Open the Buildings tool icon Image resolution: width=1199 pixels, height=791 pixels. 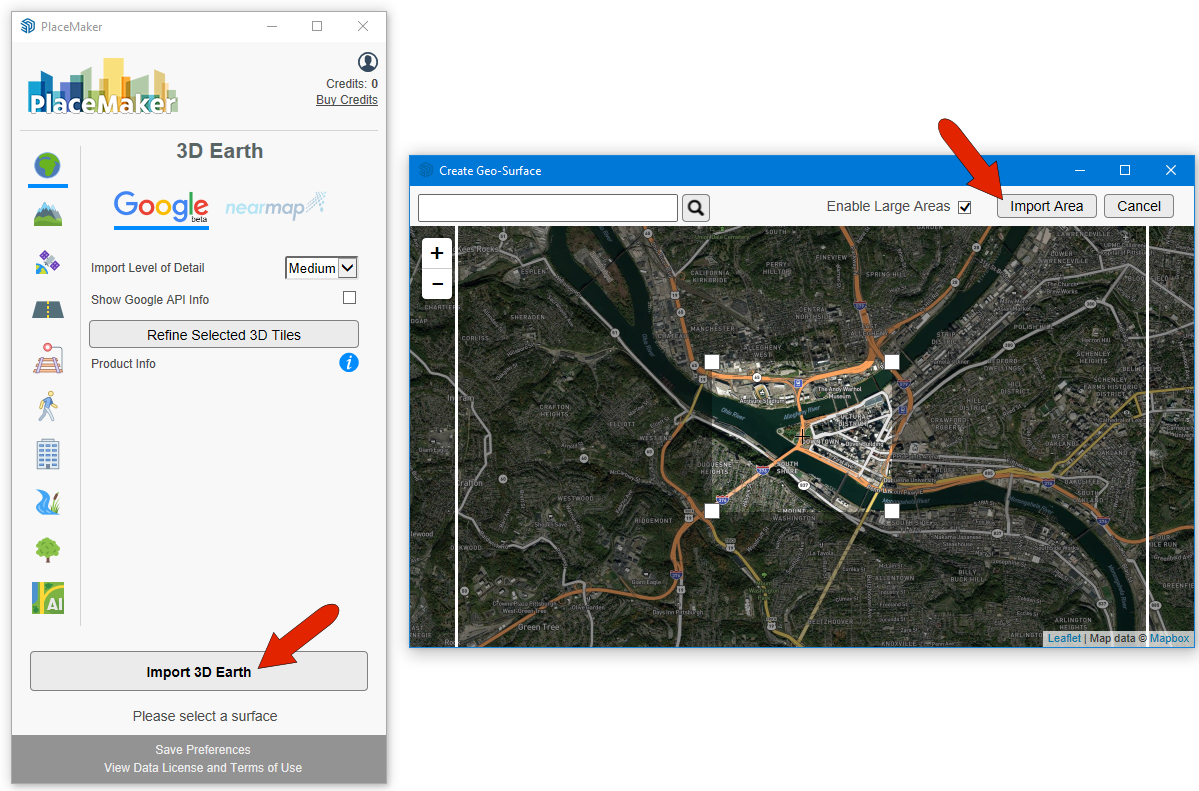click(x=47, y=454)
